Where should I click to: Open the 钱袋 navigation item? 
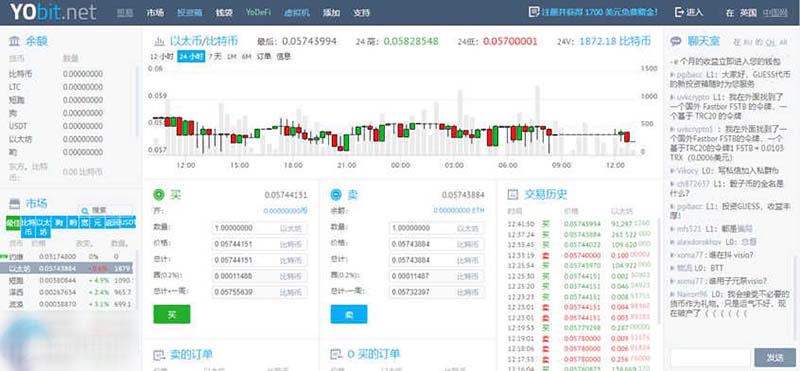pyautogui.click(x=224, y=13)
